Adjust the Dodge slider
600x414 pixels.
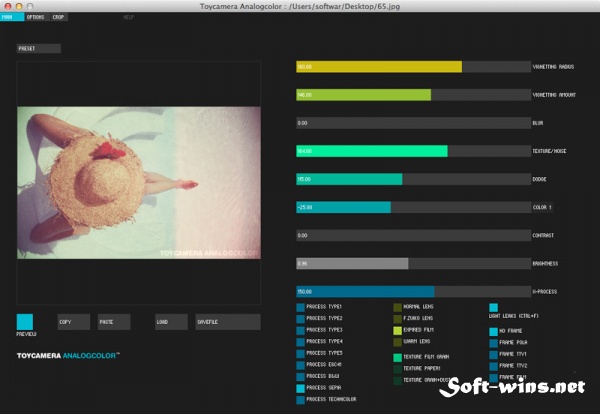click(x=414, y=179)
